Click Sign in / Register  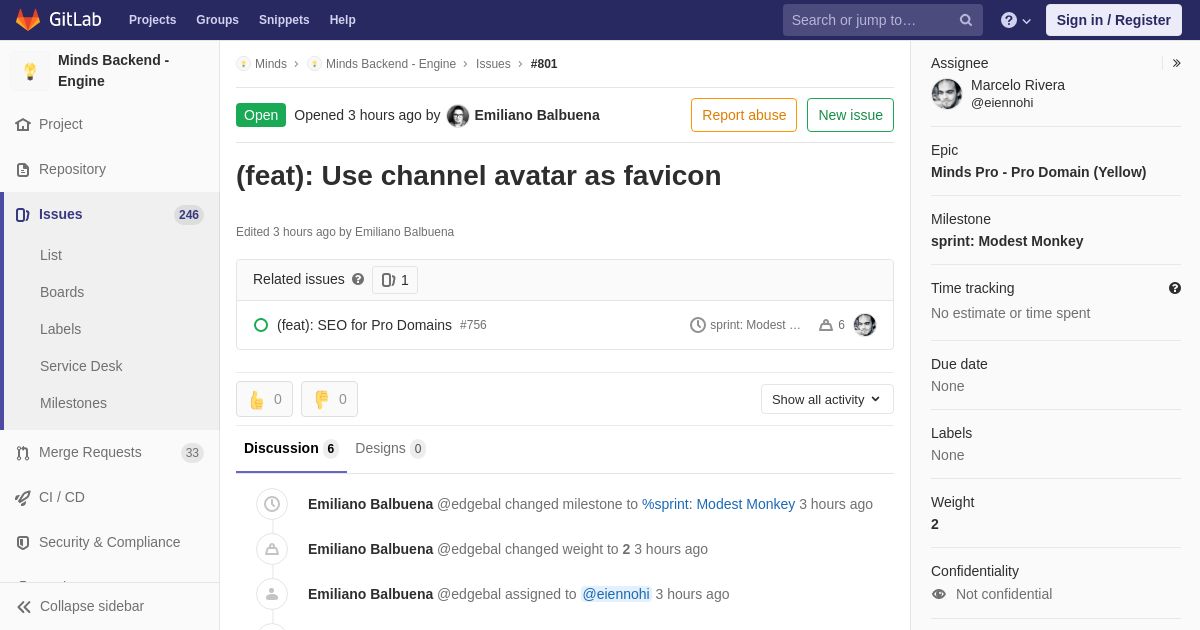point(1113,20)
